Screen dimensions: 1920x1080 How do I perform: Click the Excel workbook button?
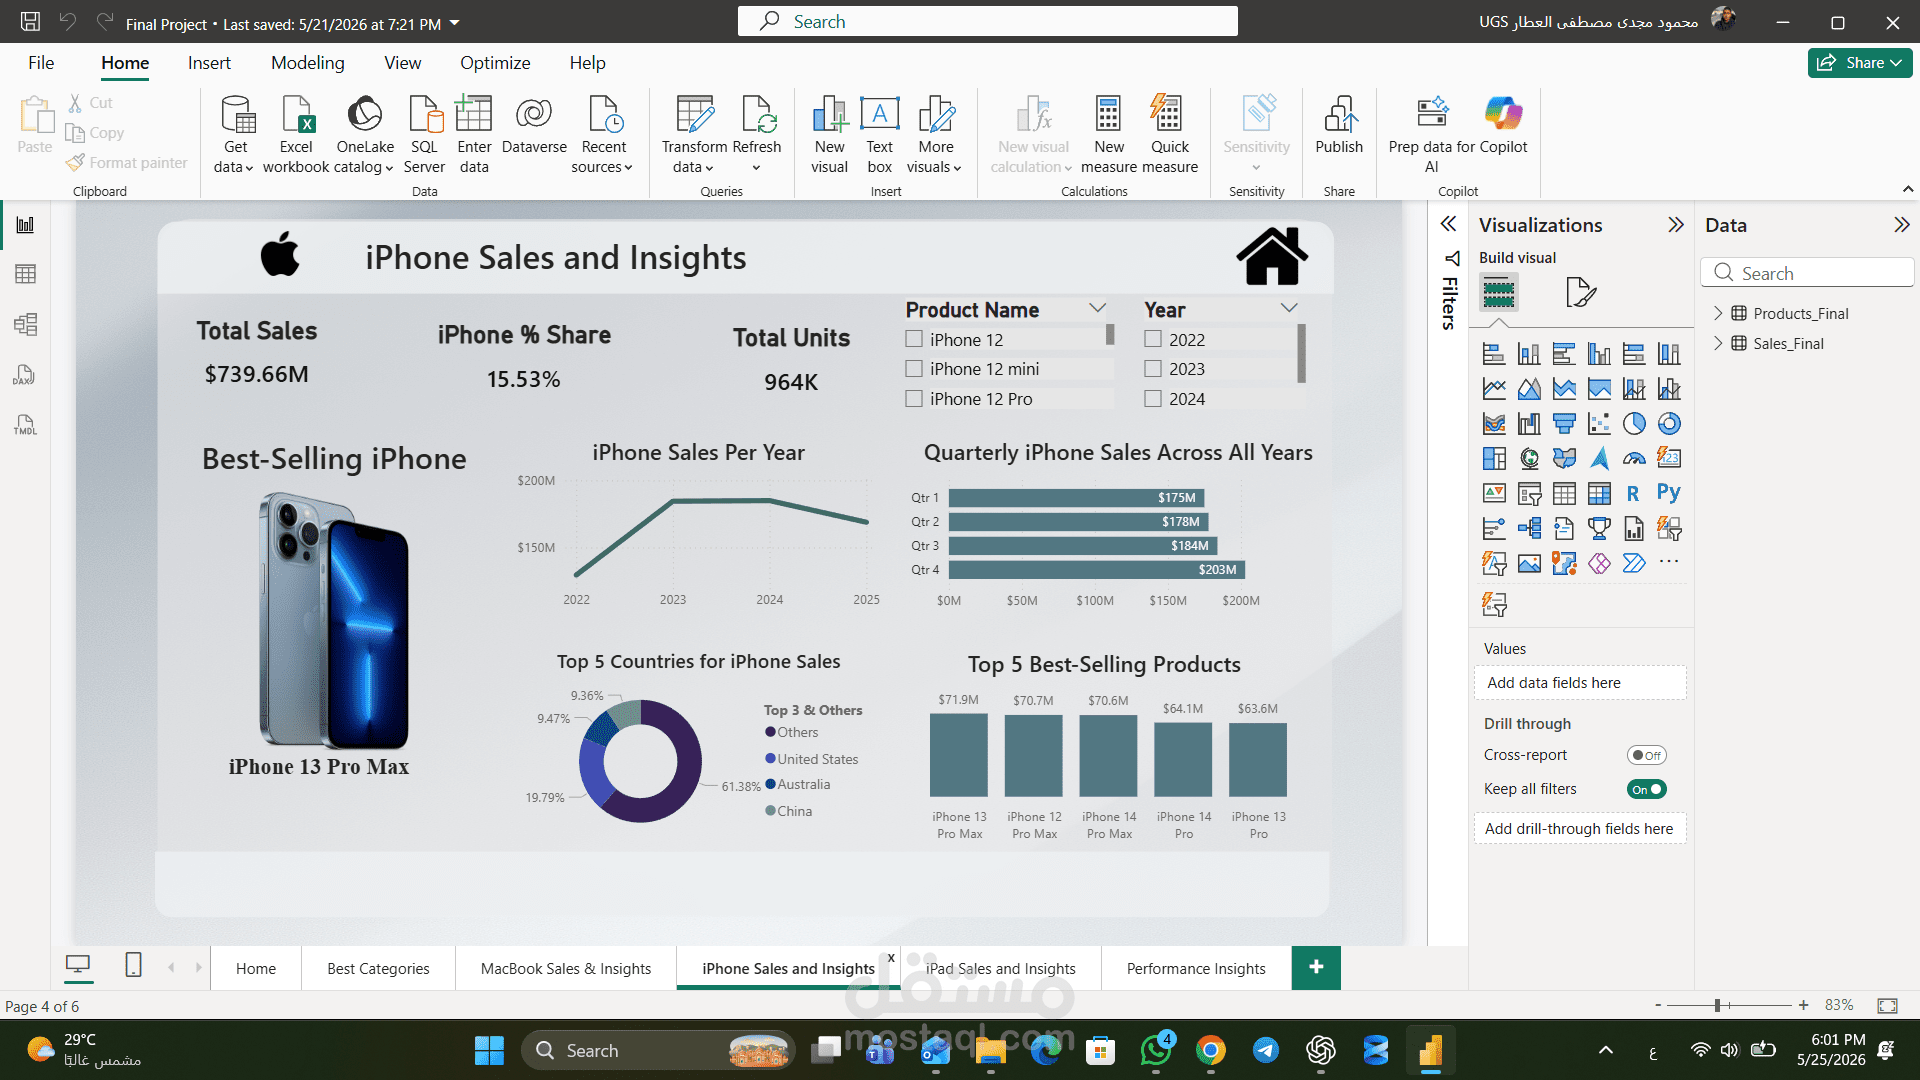click(296, 135)
